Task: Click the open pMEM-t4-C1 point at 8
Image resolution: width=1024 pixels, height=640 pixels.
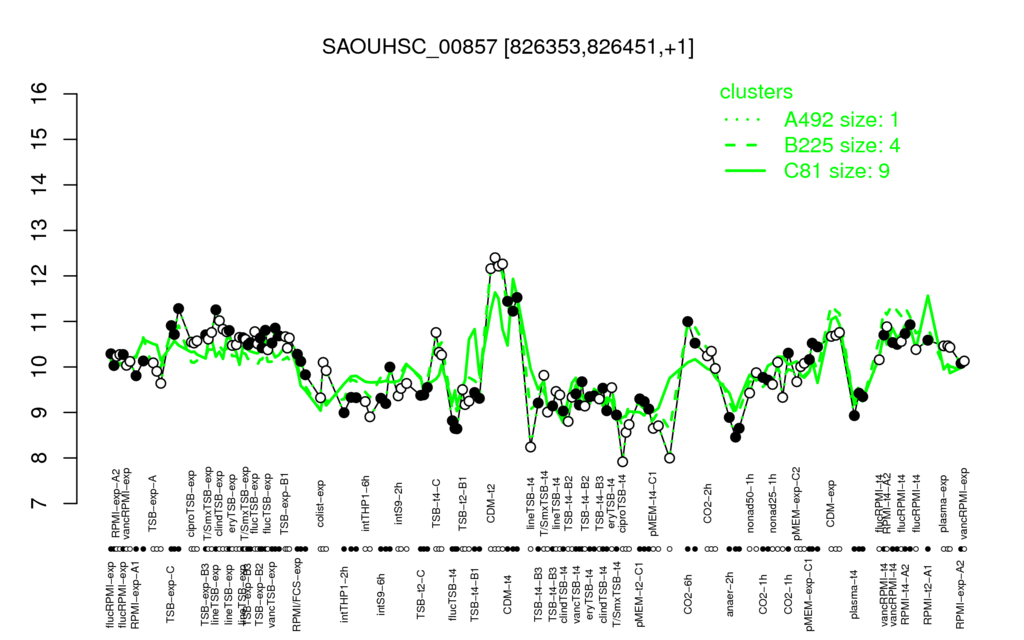Action: 669,458
